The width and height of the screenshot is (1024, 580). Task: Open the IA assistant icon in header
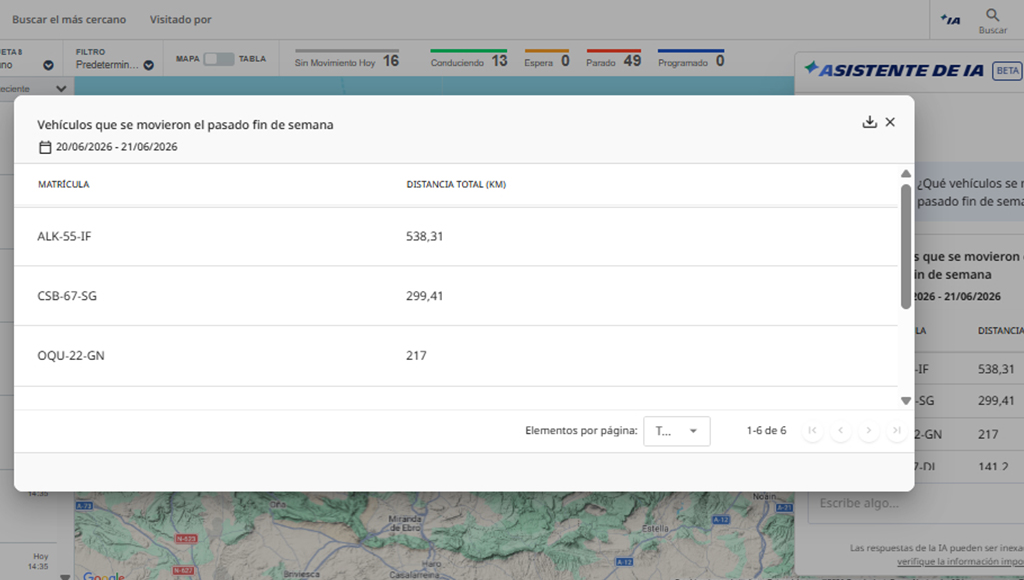coord(950,20)
